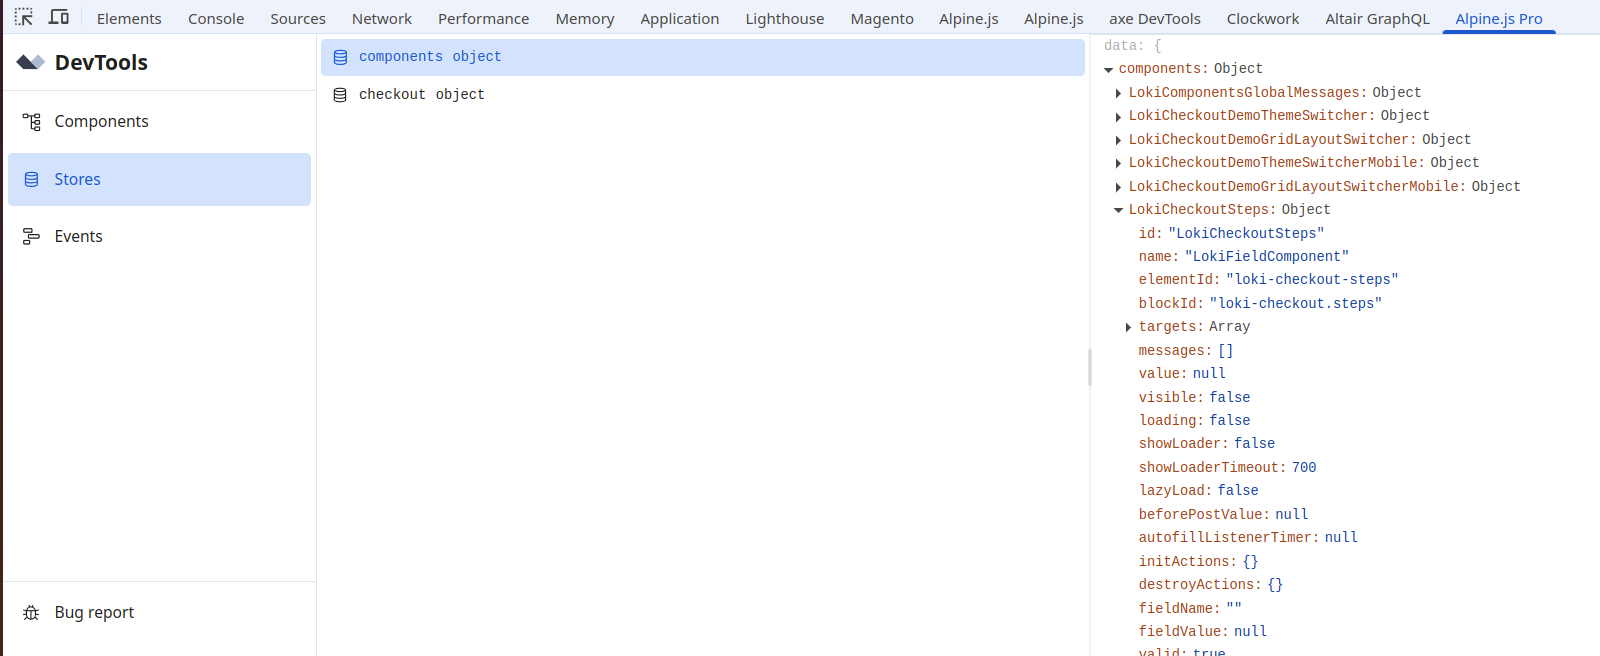Switch to the Memory tab
The height and width of the screenshot is (656, 1600).
(x=585, y=18)
